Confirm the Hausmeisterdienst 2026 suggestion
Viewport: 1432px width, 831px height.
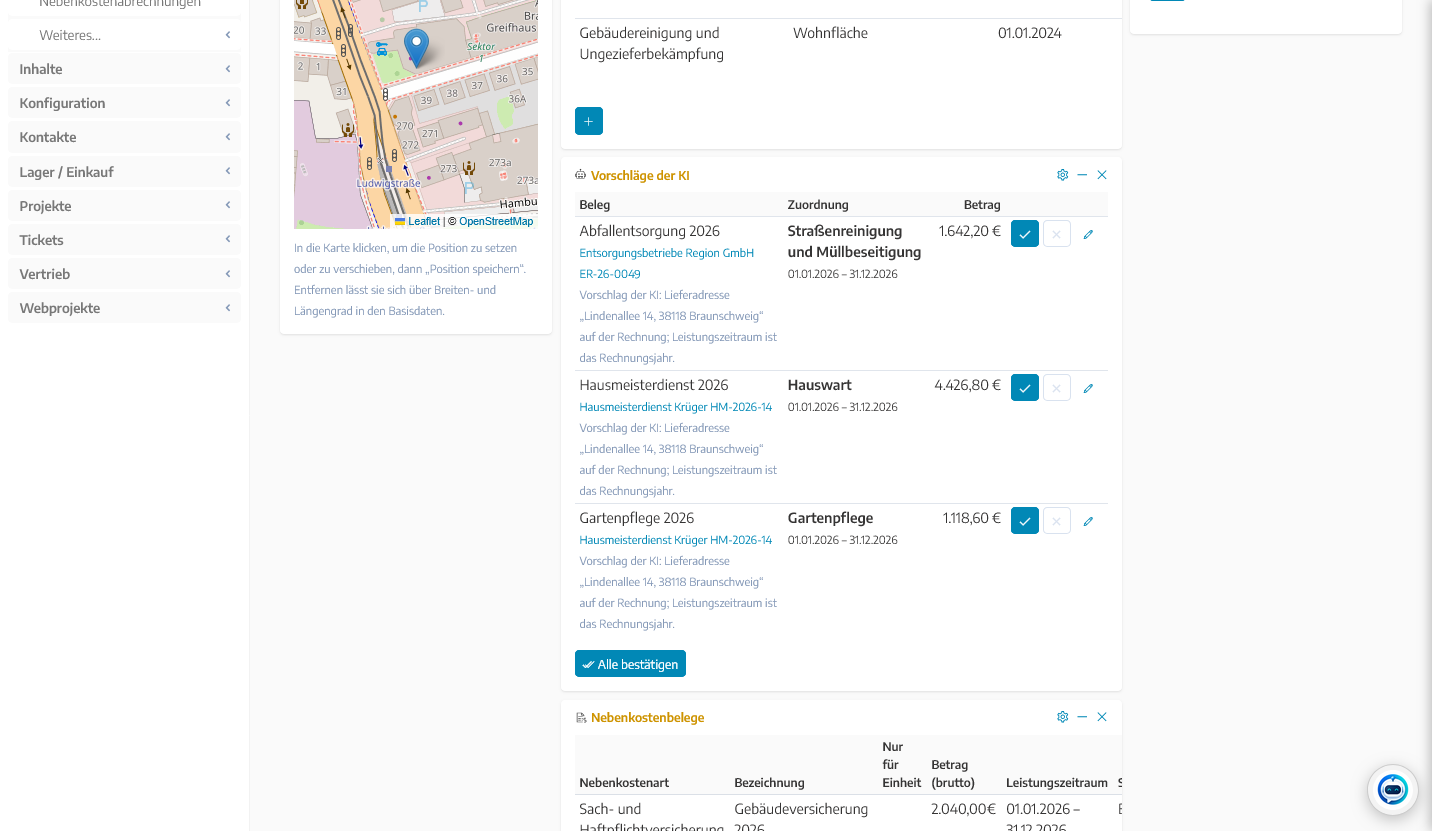tap(1025, 388)
